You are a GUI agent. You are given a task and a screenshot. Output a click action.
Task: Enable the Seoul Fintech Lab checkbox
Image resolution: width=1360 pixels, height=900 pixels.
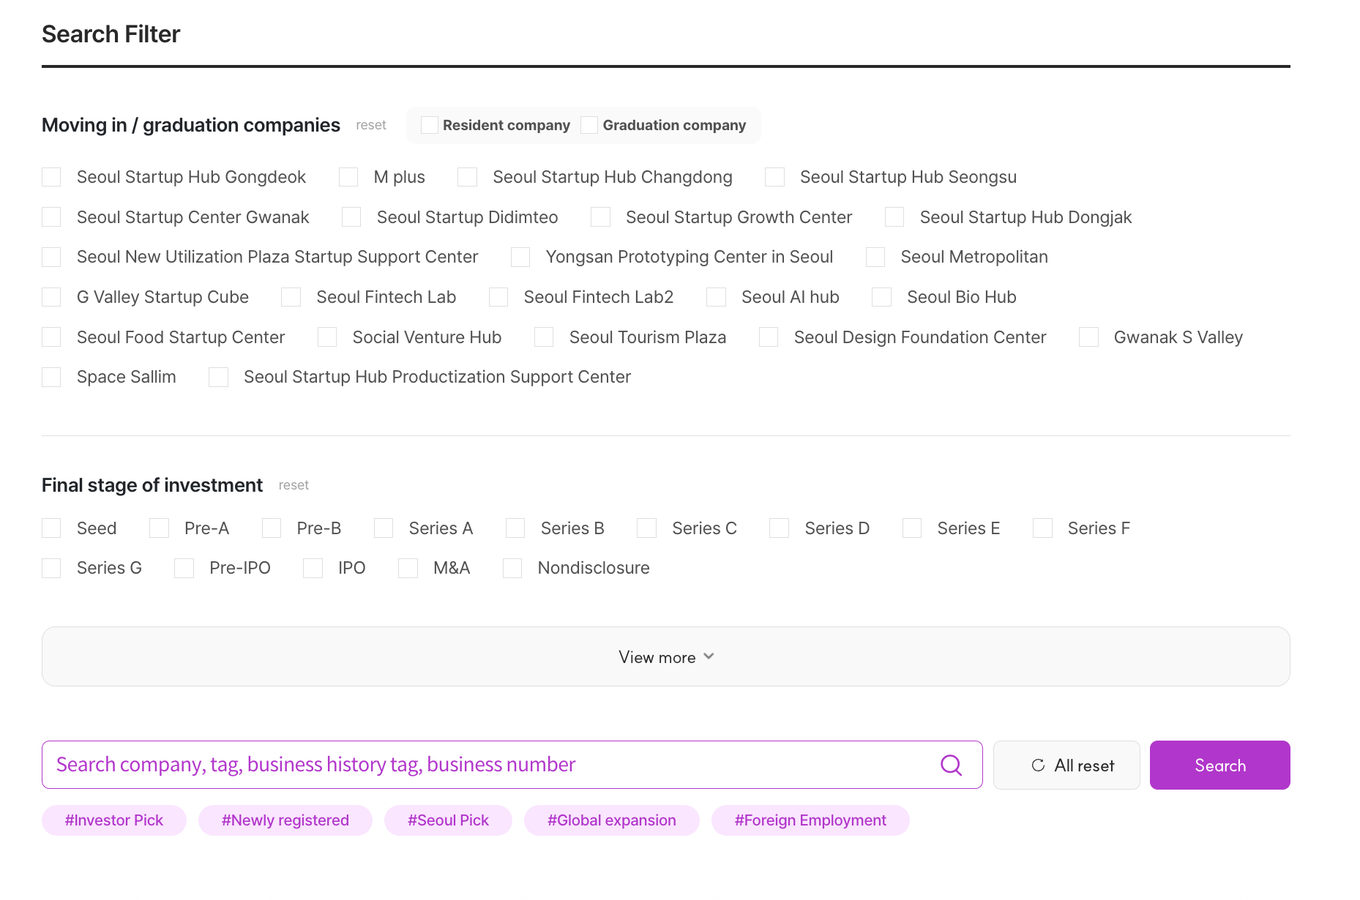pyautogui.click(x=291, y=297)
